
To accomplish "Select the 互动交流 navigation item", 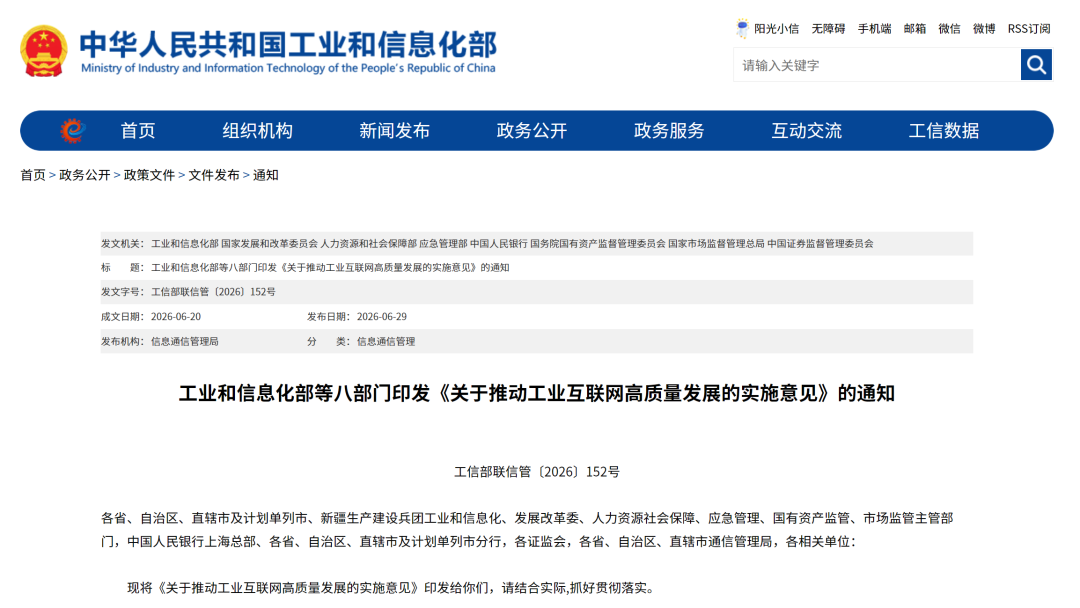I will tap(807, 131).
